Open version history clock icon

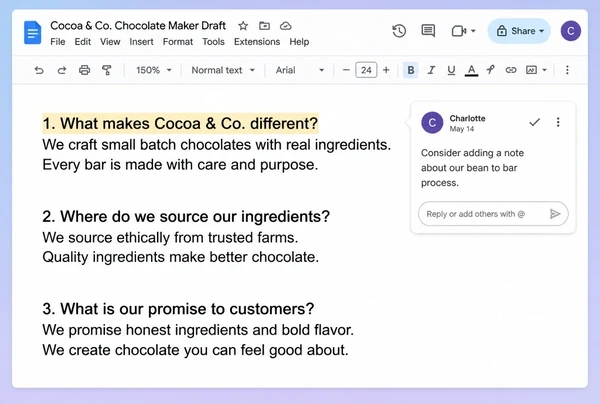click(x=399, y=31)
